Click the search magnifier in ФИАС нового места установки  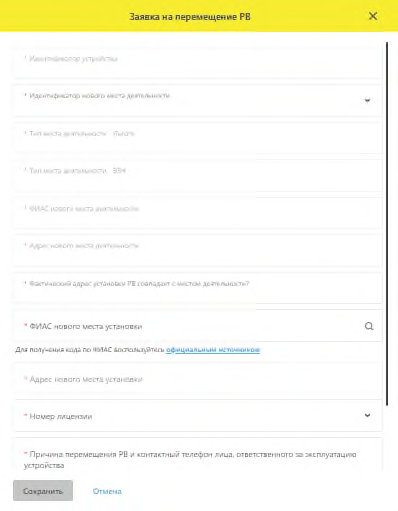(369, 326)
